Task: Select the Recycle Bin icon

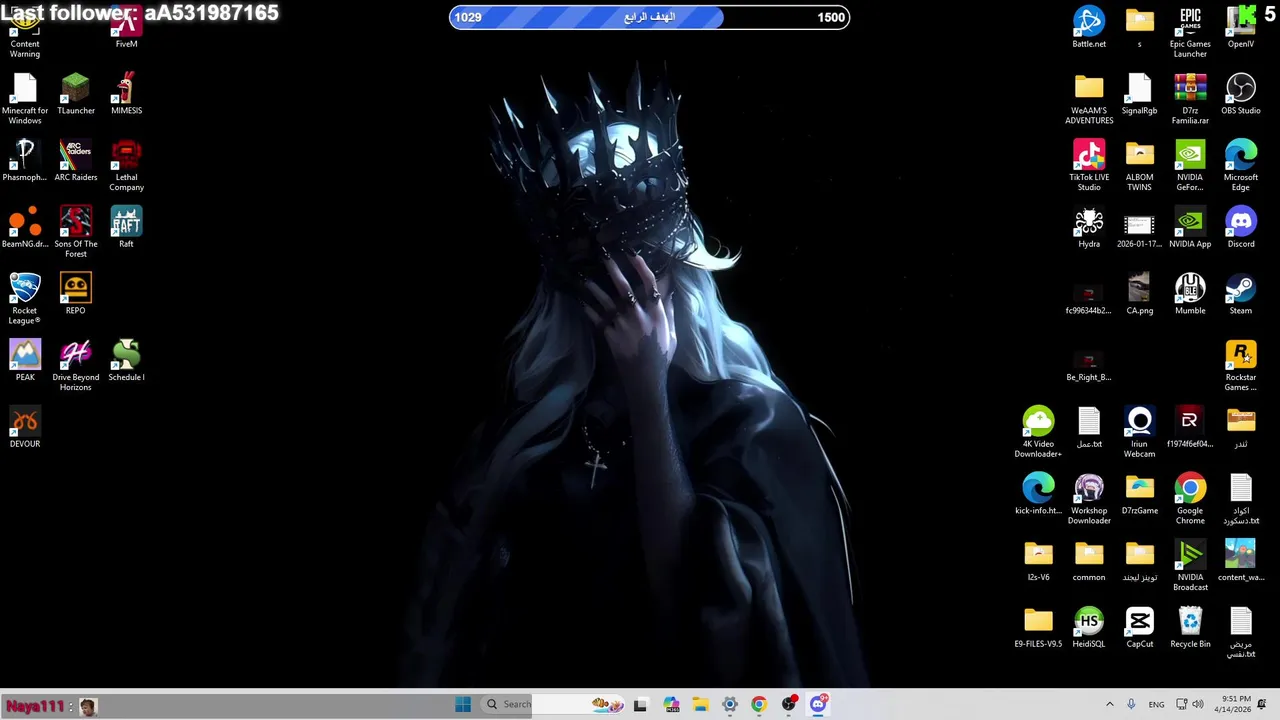Action: (x=1190, y=628)
